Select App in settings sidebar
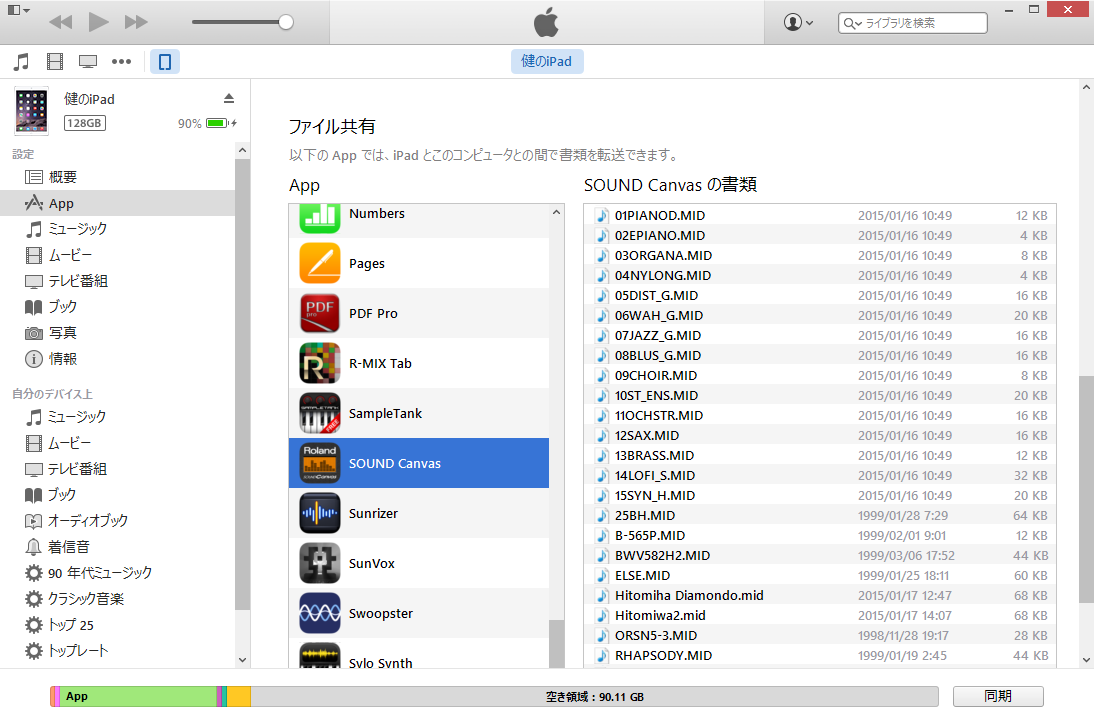1094x724 pixels. (117, 203)
